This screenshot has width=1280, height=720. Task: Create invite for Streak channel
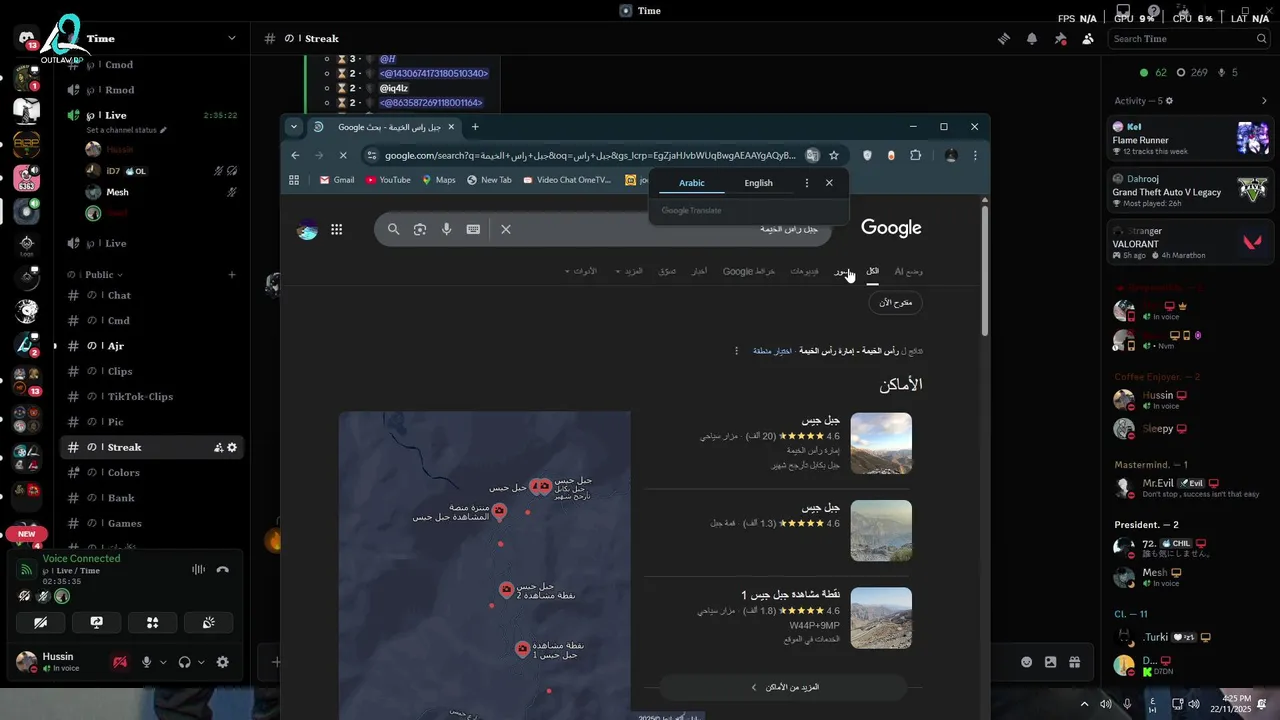[218, 447]
